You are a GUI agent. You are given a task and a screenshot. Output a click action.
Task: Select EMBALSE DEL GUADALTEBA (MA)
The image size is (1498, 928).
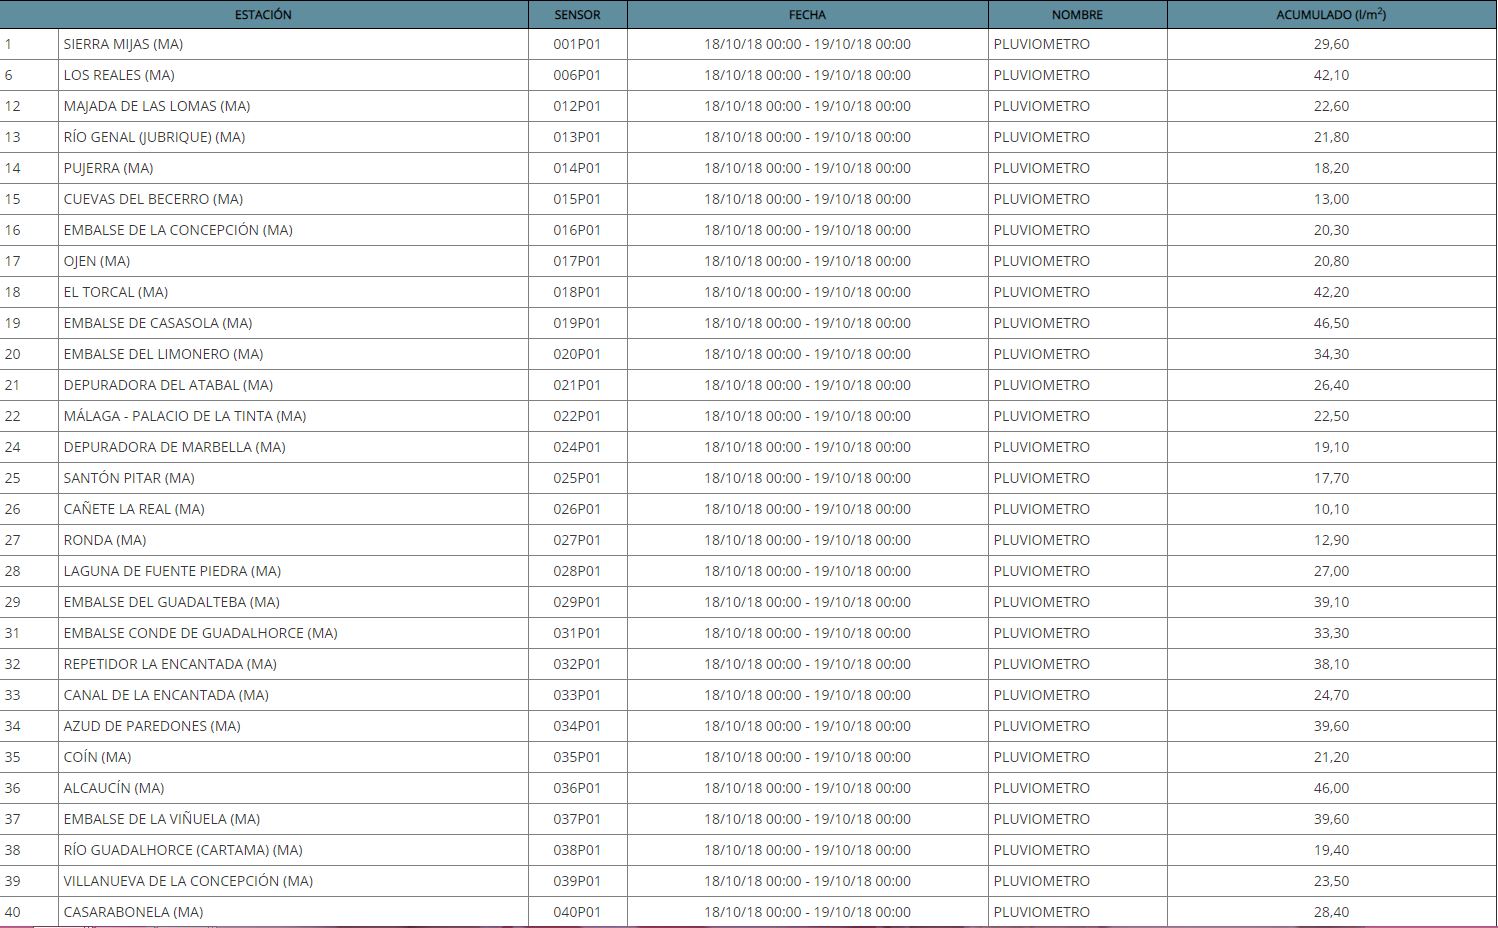tap(172, 602)
